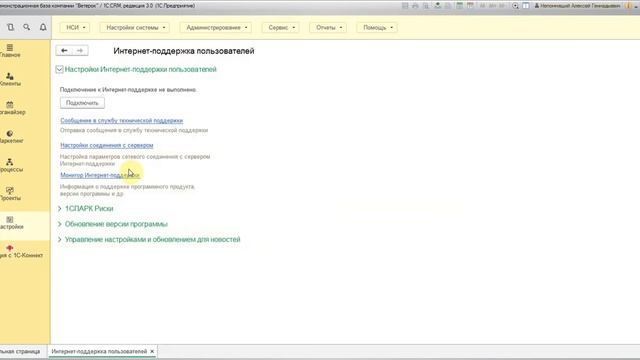This screenshot has height=360, width=640.
Task: Open Сообщение в службу технической поддержки link
Action: 122,120
